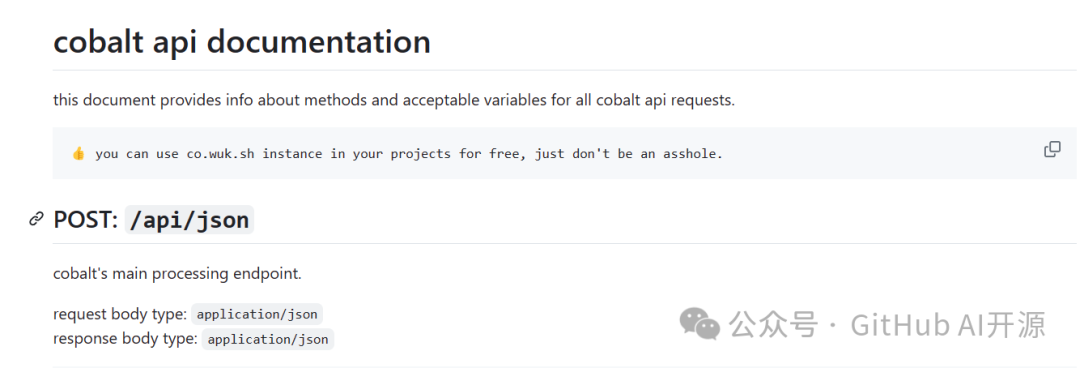Select the response body application/json code tag
Viewport: 1080px width, 368px height.
coord(268,339)
